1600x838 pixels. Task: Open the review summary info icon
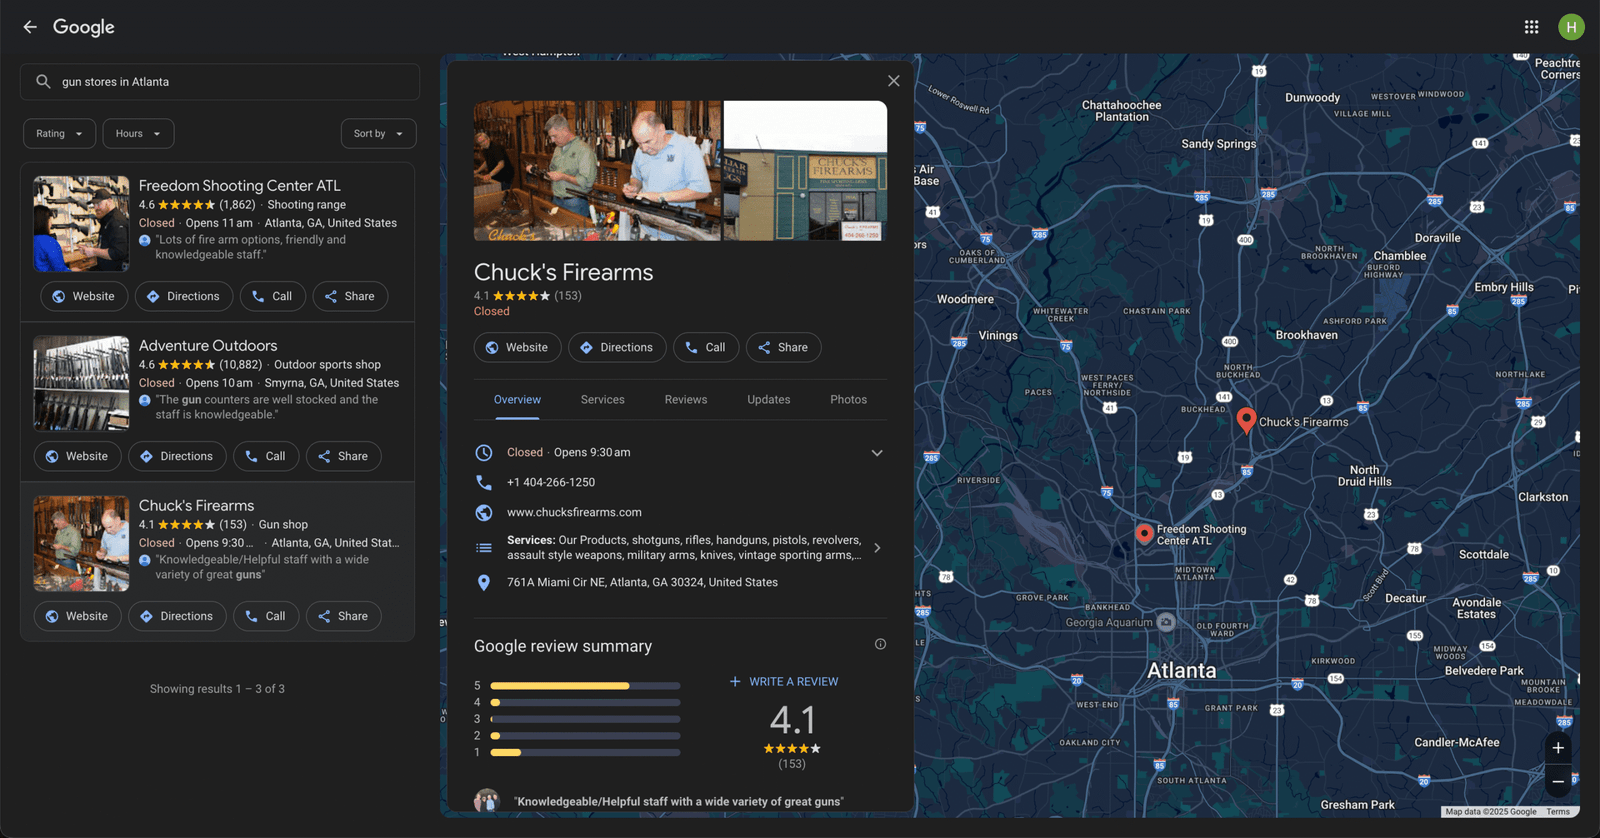tap(880, 644)
